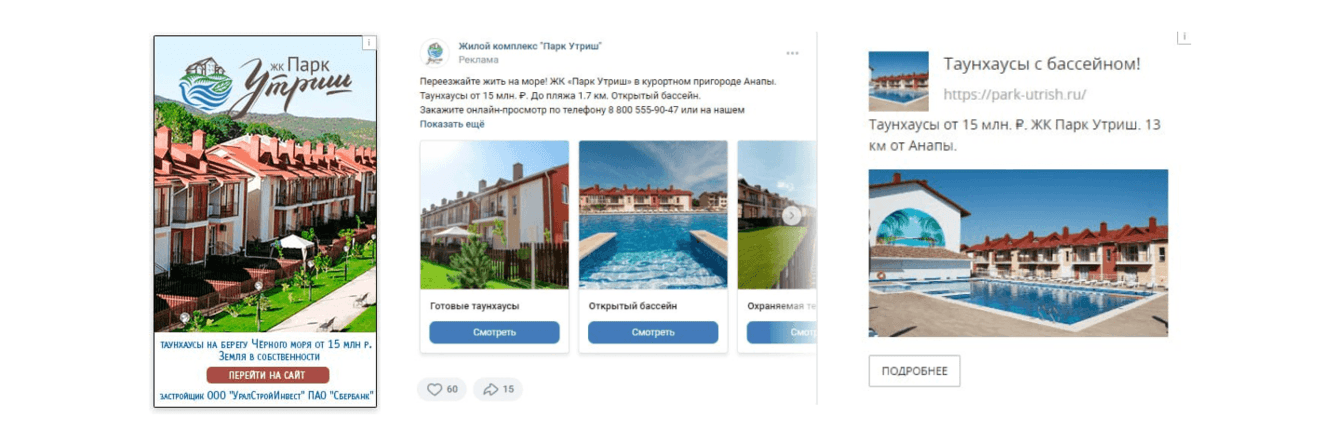Screen dimensions: 1340x444
Task: Click the large pool photo in right ad
Action: [1018, 253]
